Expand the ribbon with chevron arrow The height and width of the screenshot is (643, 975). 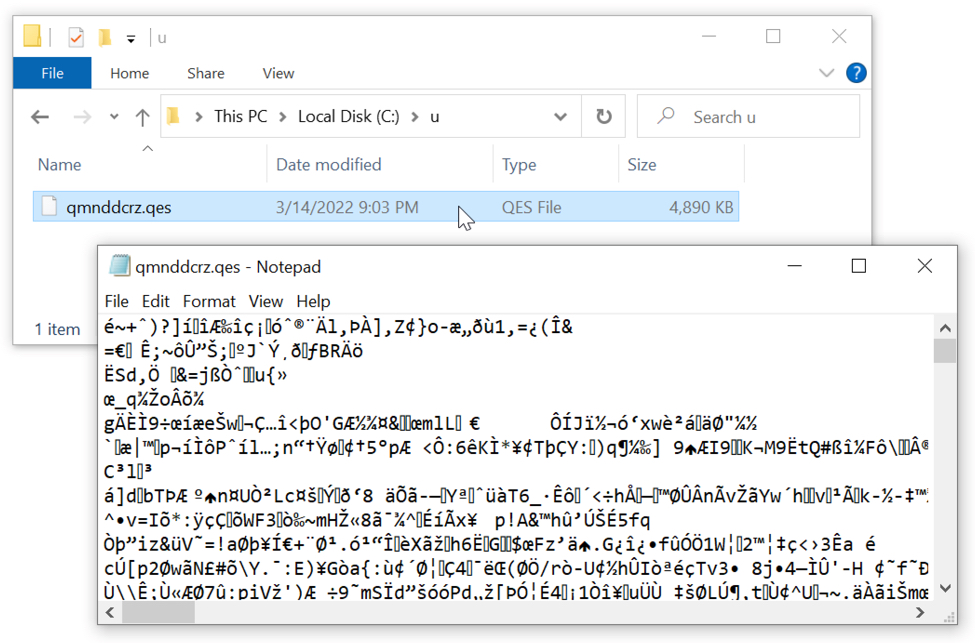pyautogui.click(x=826, y=73)
